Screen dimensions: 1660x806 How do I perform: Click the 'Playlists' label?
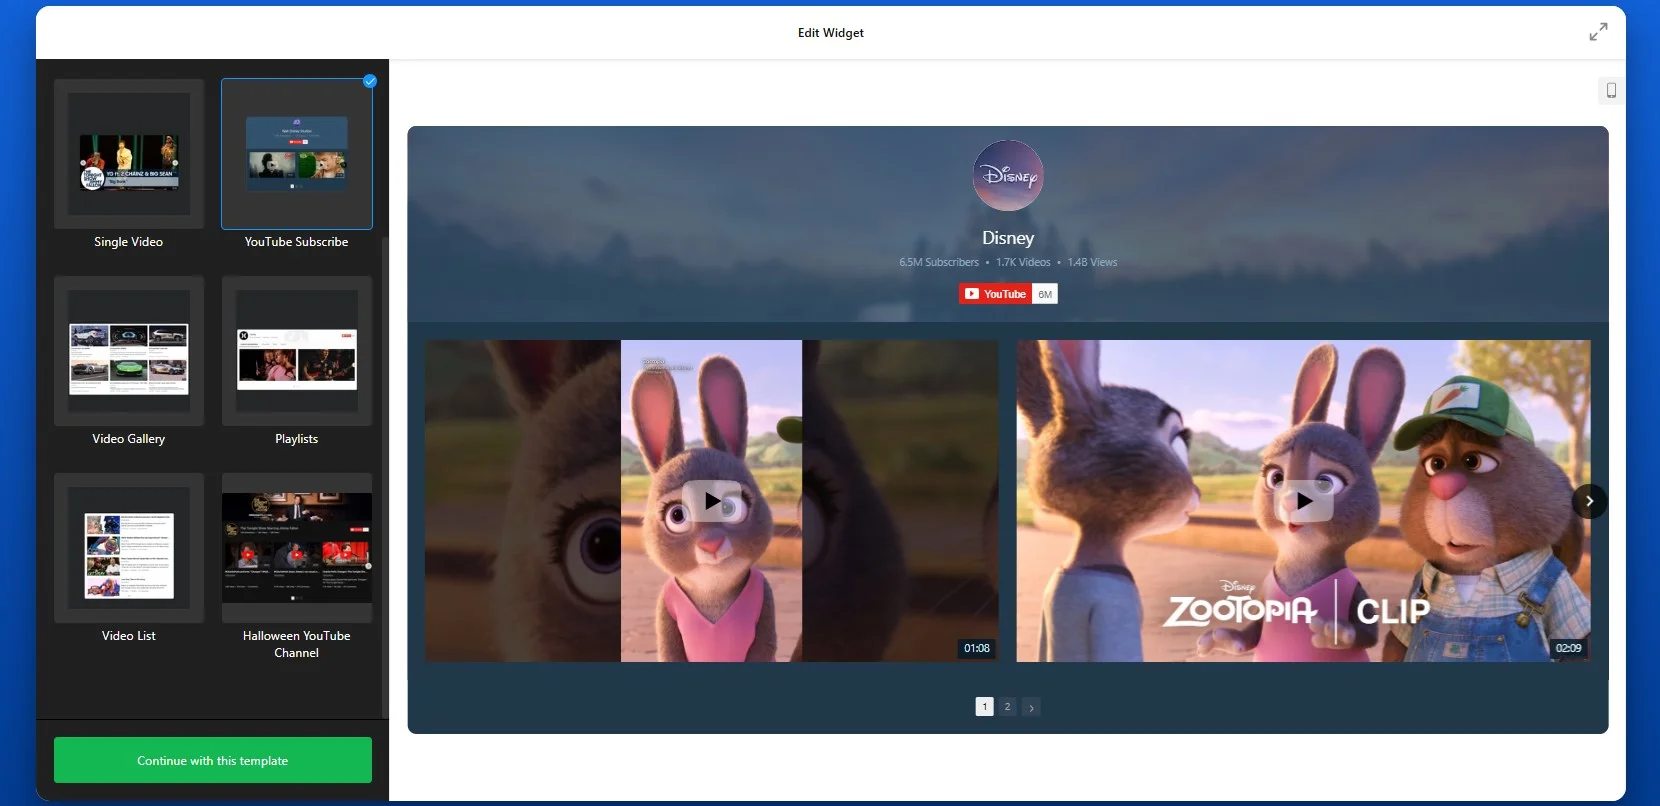coord(297,439)
